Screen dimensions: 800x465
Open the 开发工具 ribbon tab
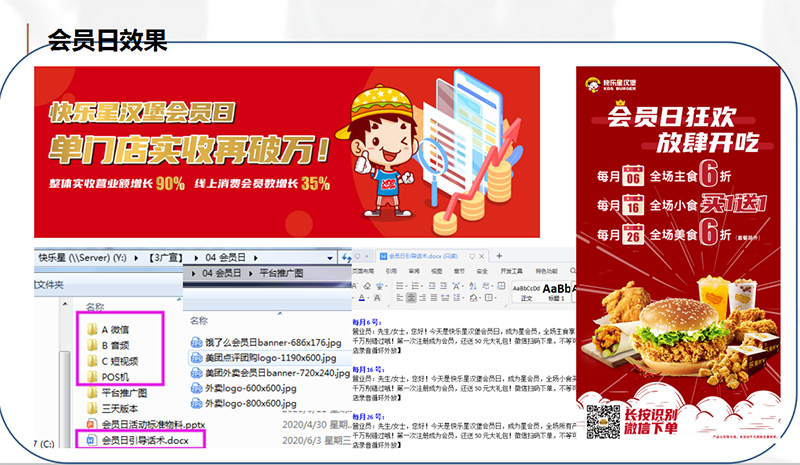(x=511, y=271)
